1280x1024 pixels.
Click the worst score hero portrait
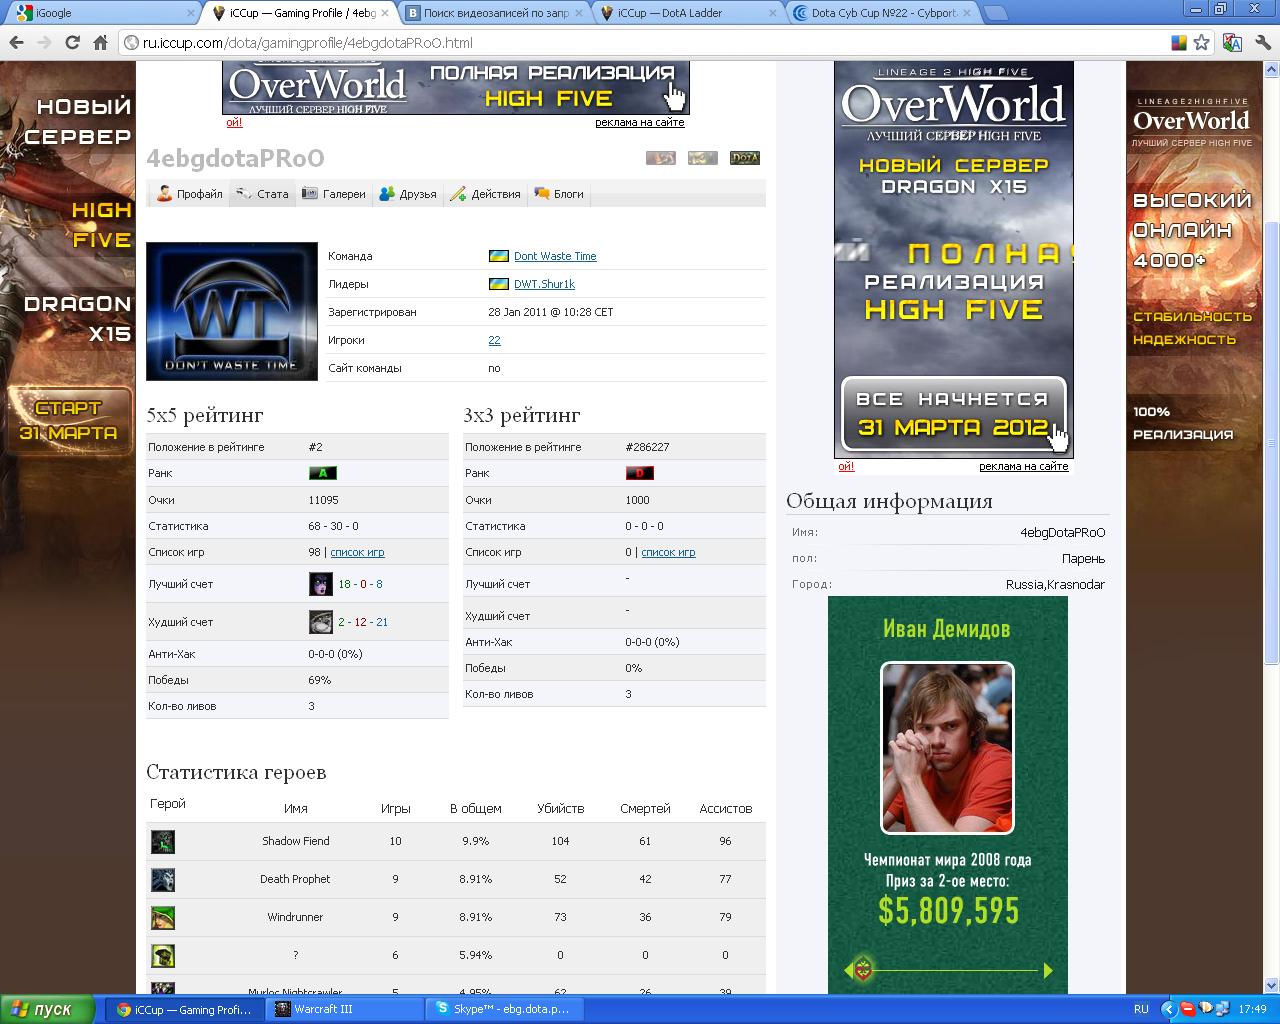click(x=320, y=622)
